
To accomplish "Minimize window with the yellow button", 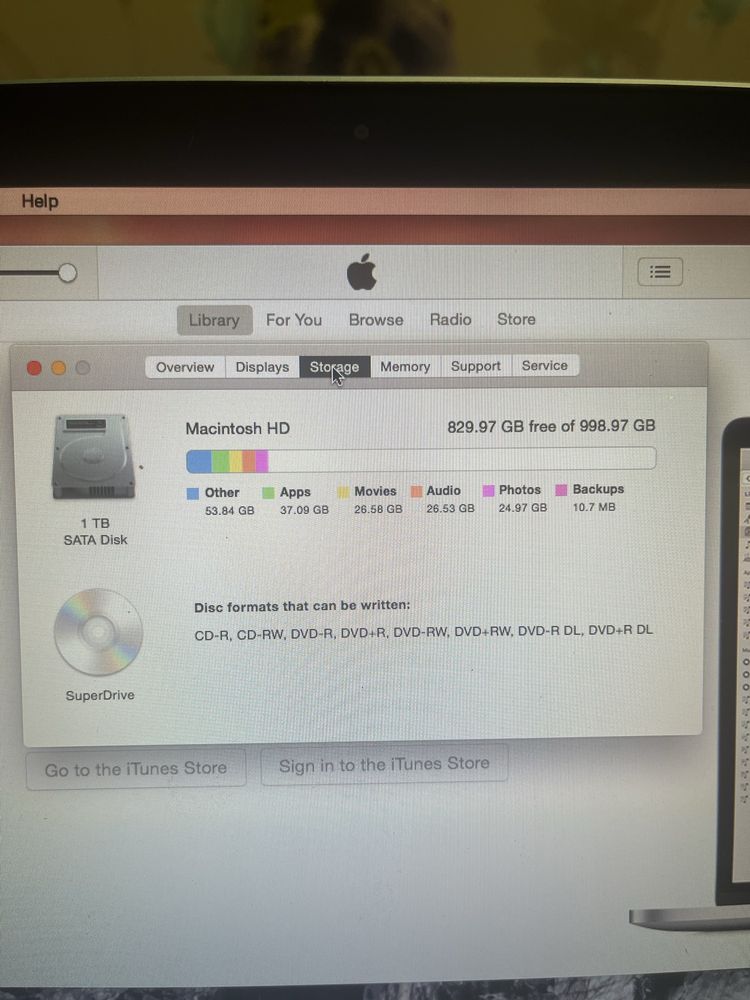I will (59, 368).
